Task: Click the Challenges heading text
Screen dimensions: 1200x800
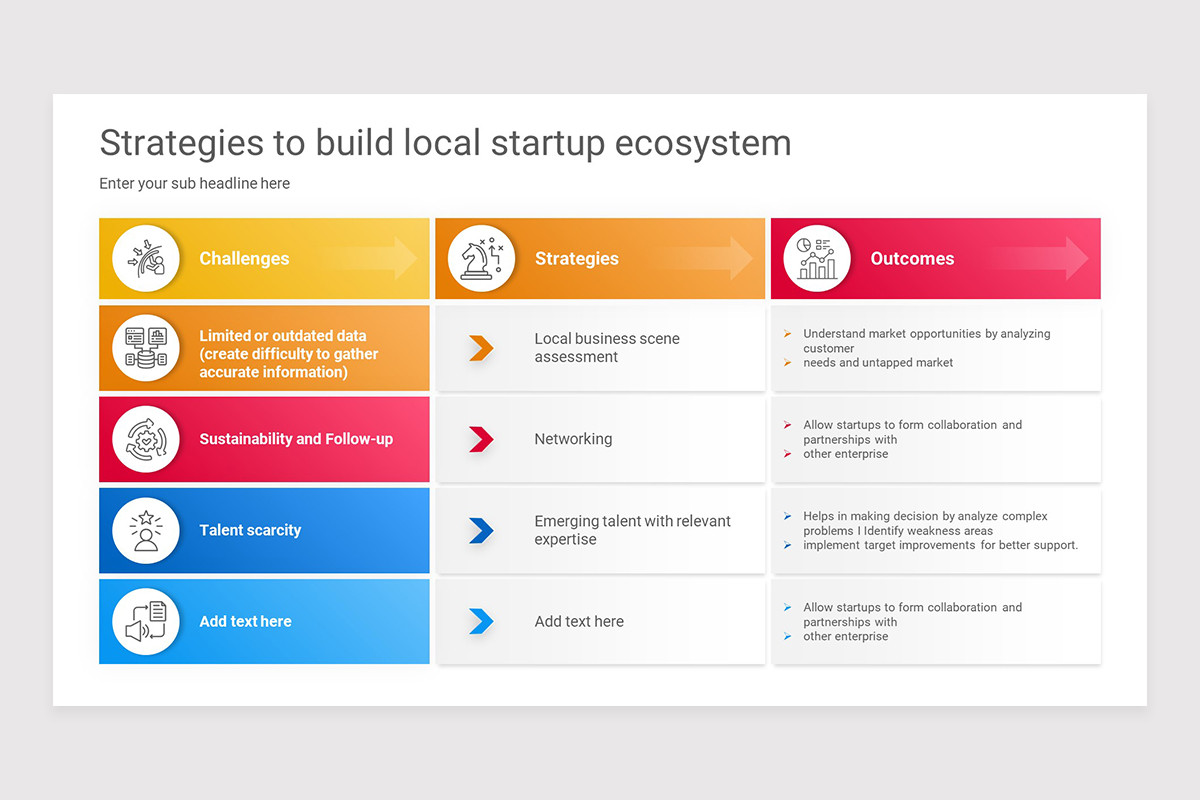Action: [244, 259]
